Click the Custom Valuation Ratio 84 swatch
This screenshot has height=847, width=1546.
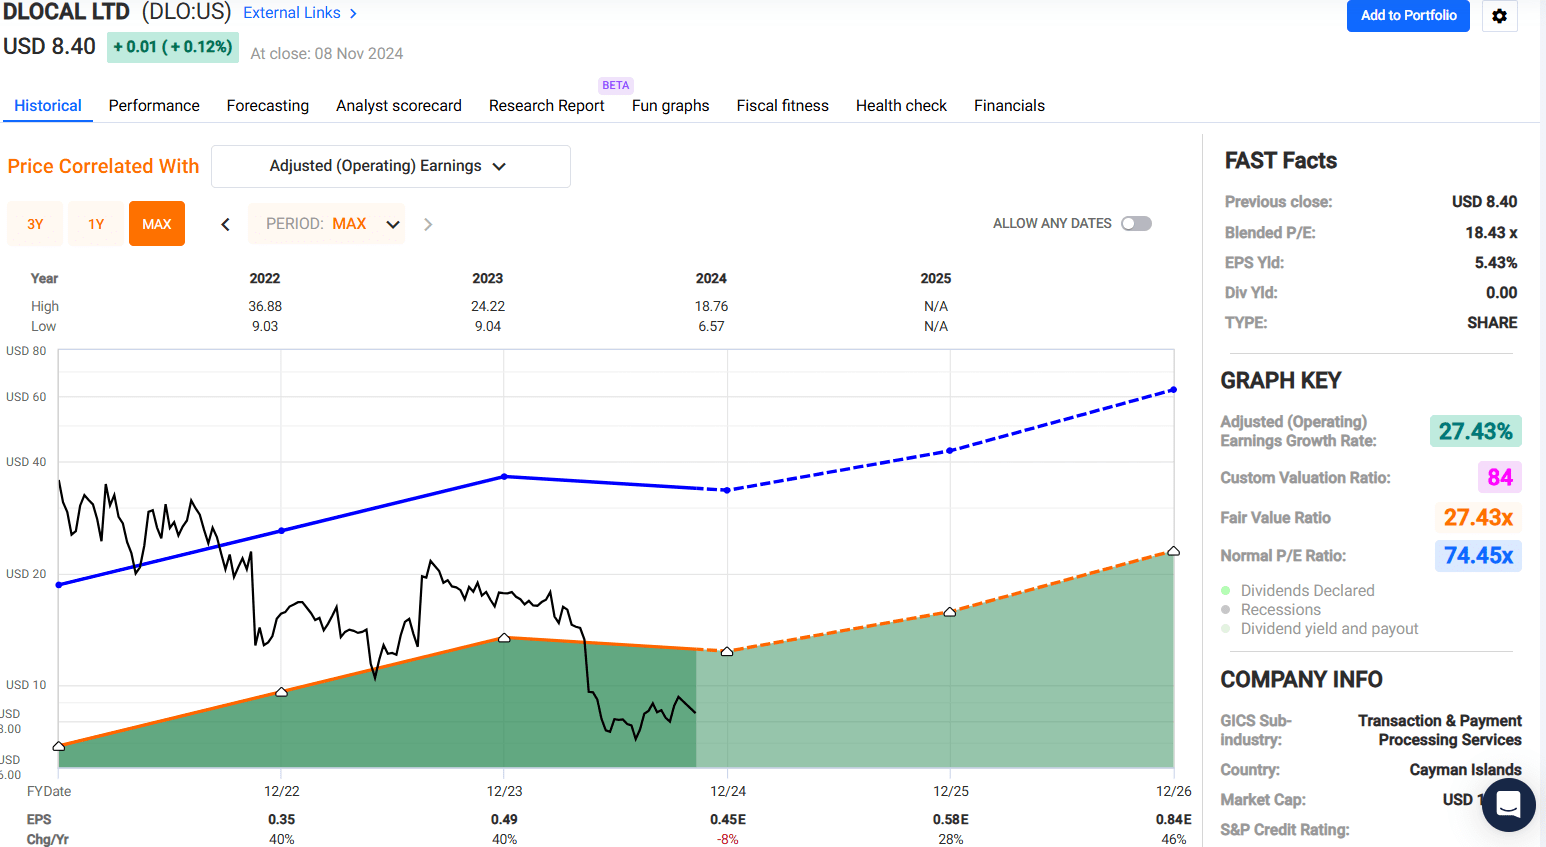[1500, 477]
